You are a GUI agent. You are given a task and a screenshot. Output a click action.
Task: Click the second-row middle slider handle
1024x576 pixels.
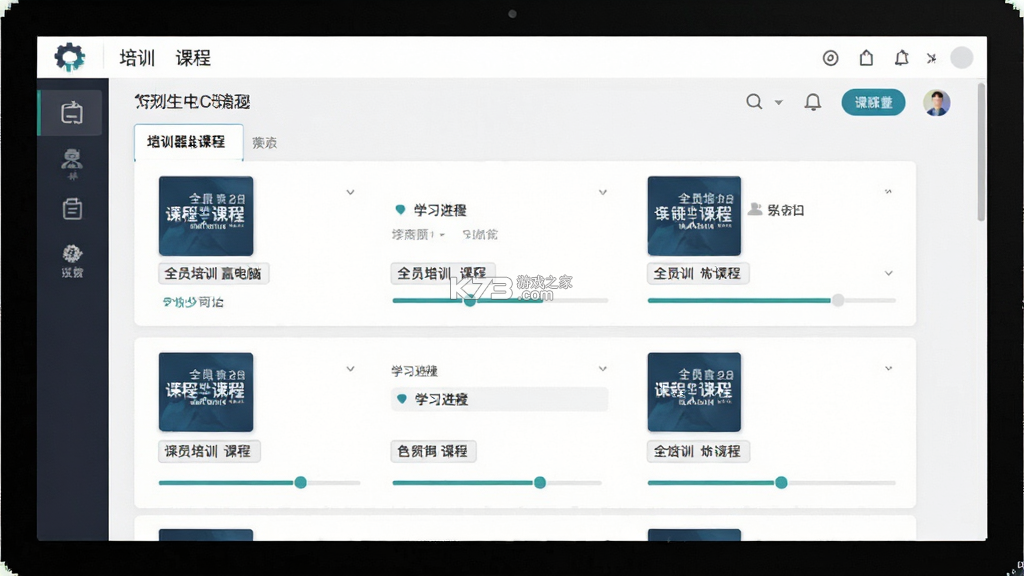(539, 483)
